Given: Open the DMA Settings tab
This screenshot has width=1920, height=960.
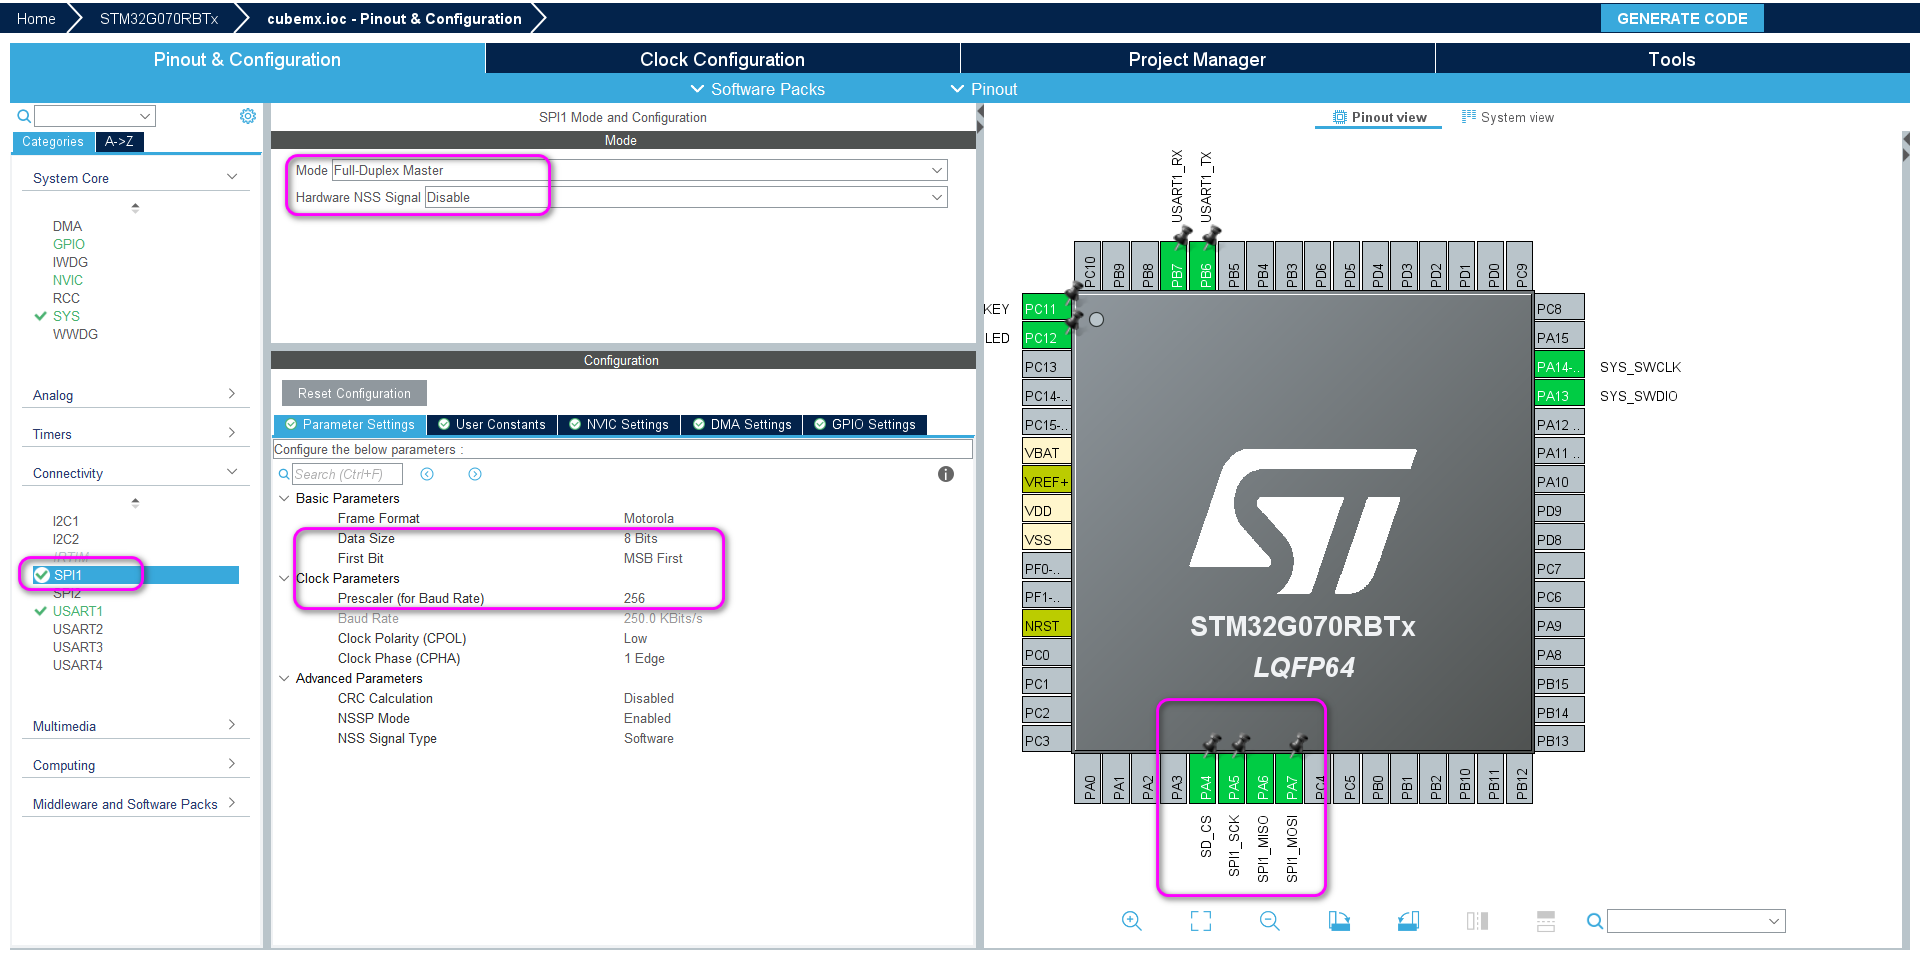Looking at the screenshot, I should pyautogui.click(x=742, y=424).
